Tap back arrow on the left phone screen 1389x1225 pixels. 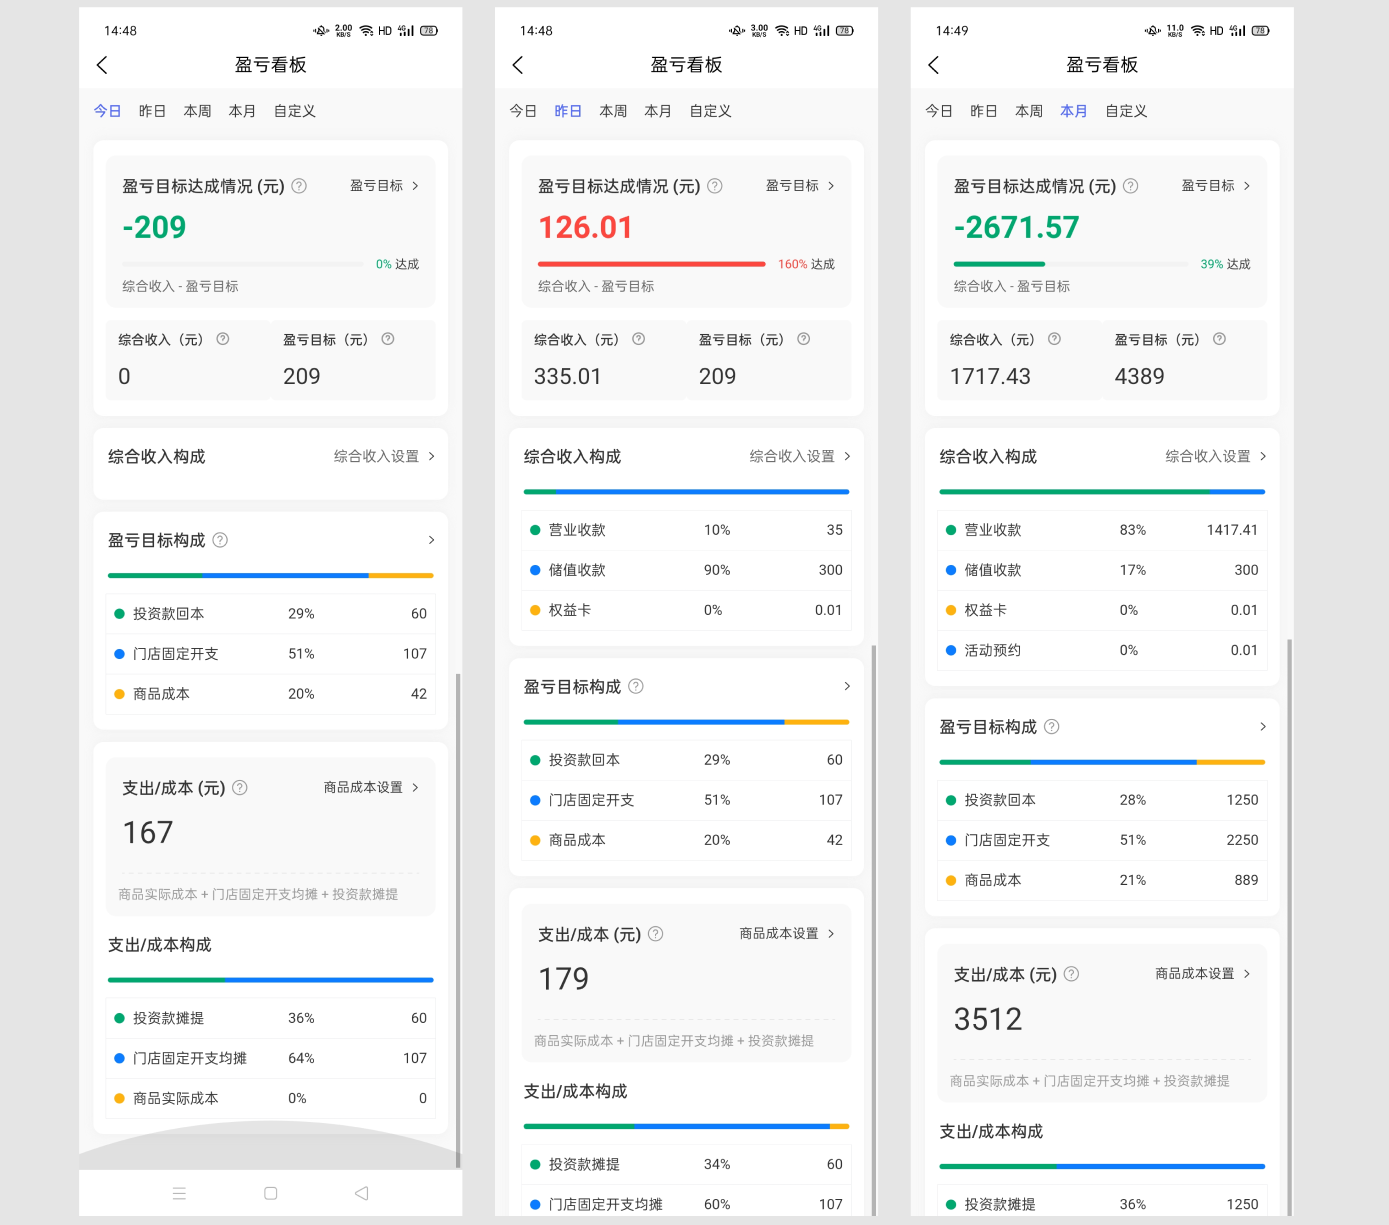pyautogui.click(x=102, y=65)
